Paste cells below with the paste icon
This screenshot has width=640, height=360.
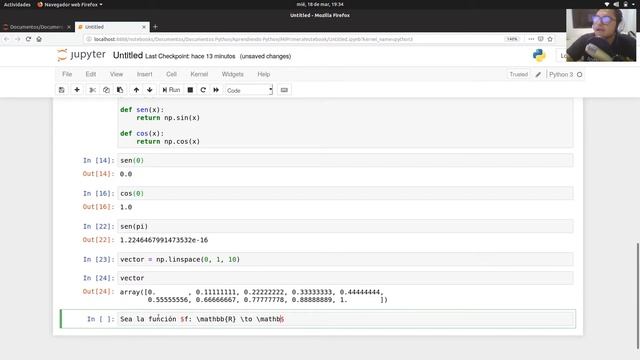[120, 90]
